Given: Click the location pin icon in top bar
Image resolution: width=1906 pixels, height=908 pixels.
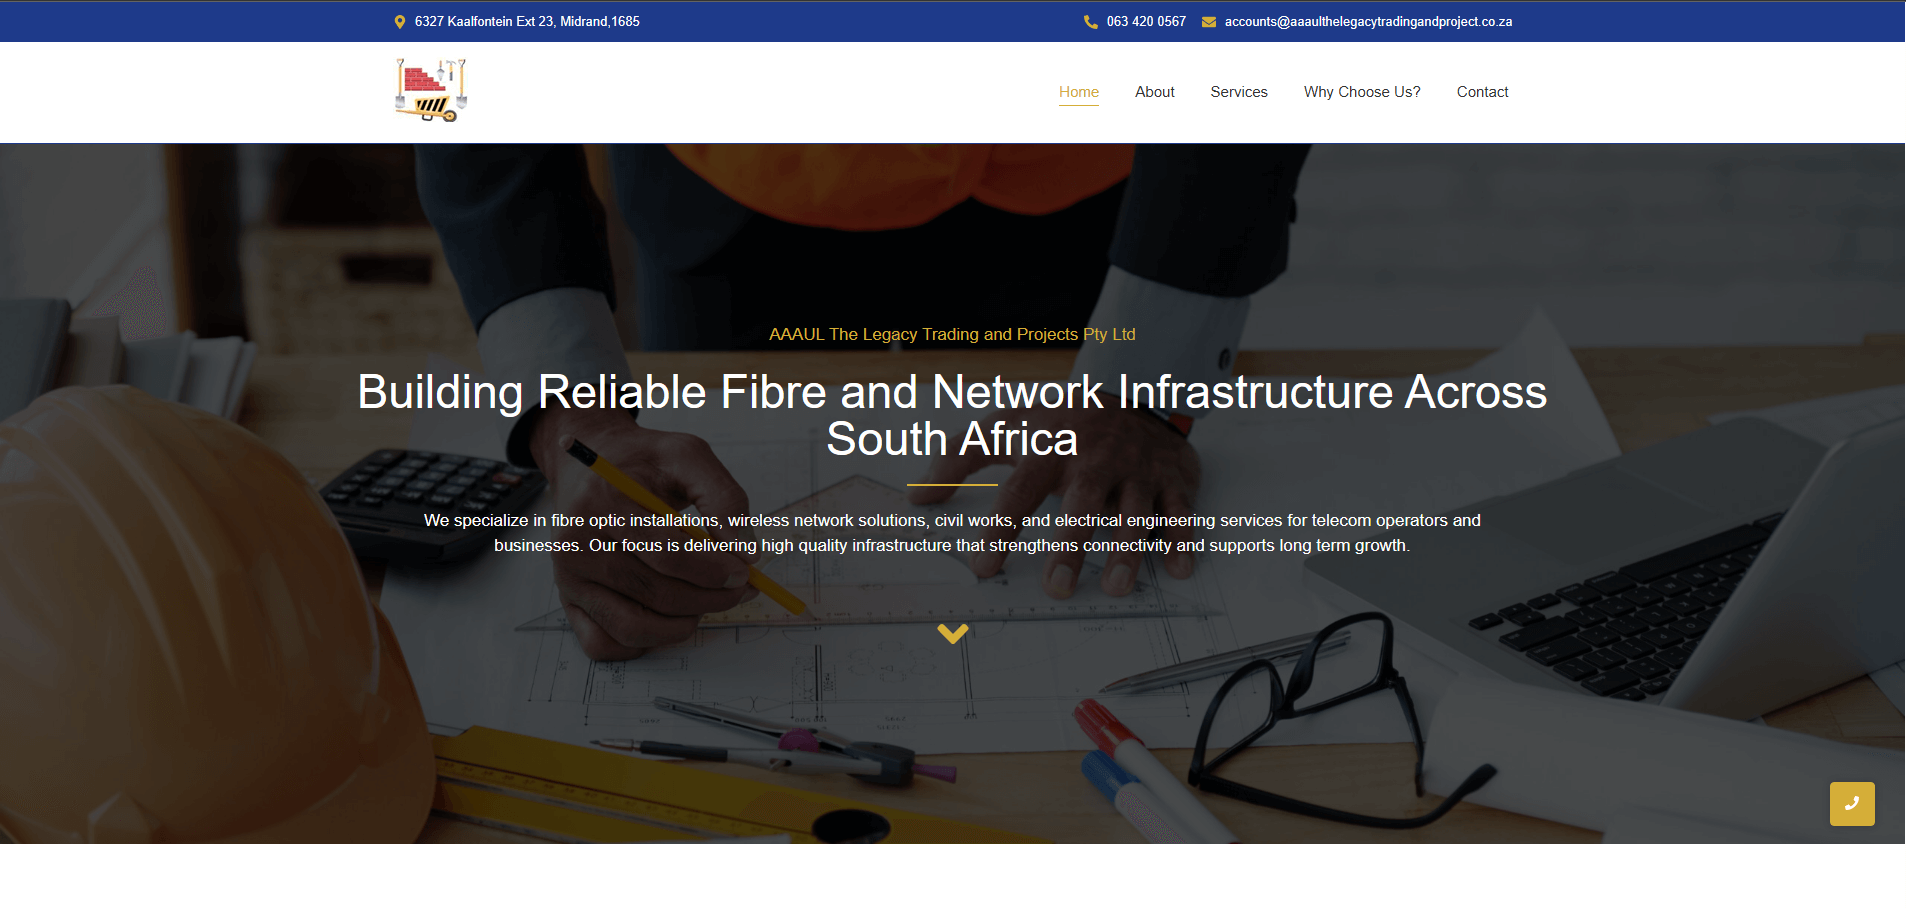Looking at the screenshot, I should pyautogui.click(x=400, y=22).
